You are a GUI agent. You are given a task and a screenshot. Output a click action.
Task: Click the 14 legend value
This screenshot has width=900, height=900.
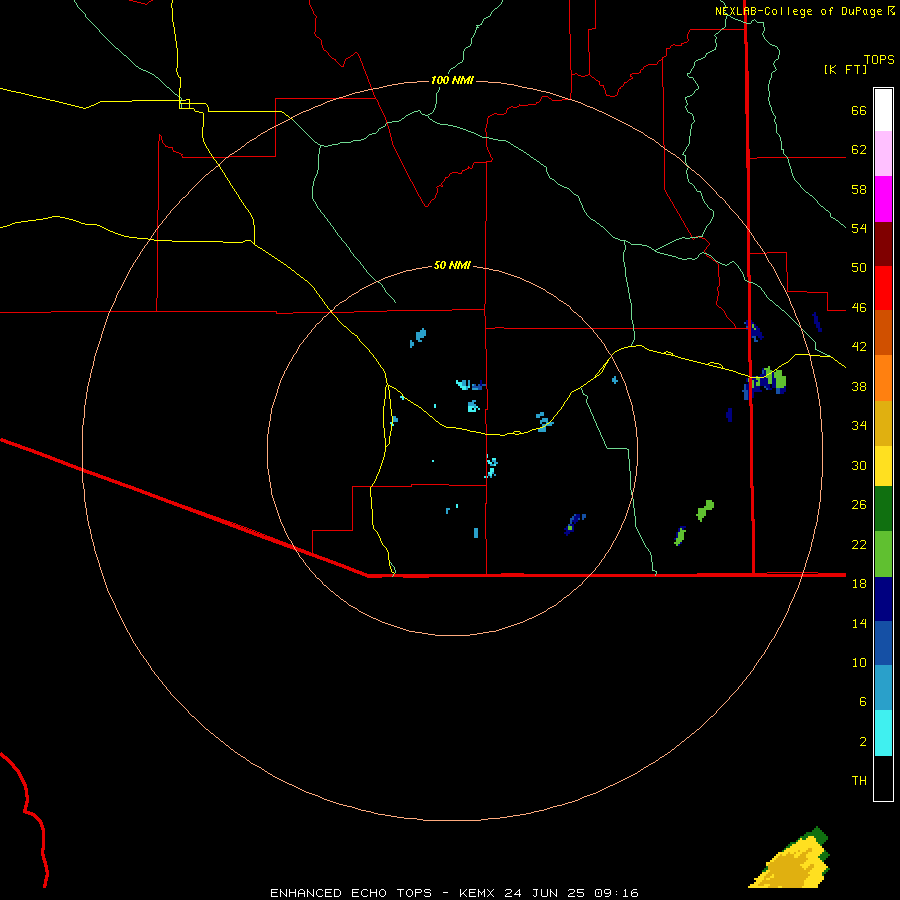click(859, 623)
